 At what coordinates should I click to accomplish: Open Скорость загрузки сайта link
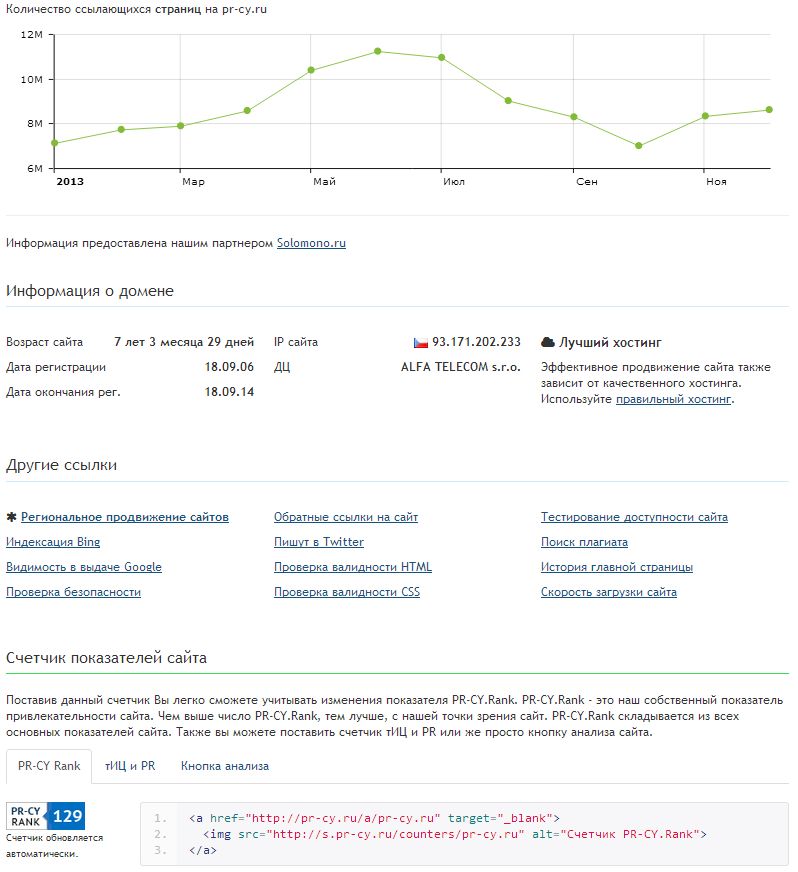pyautogui.click(x=608, y=592)
